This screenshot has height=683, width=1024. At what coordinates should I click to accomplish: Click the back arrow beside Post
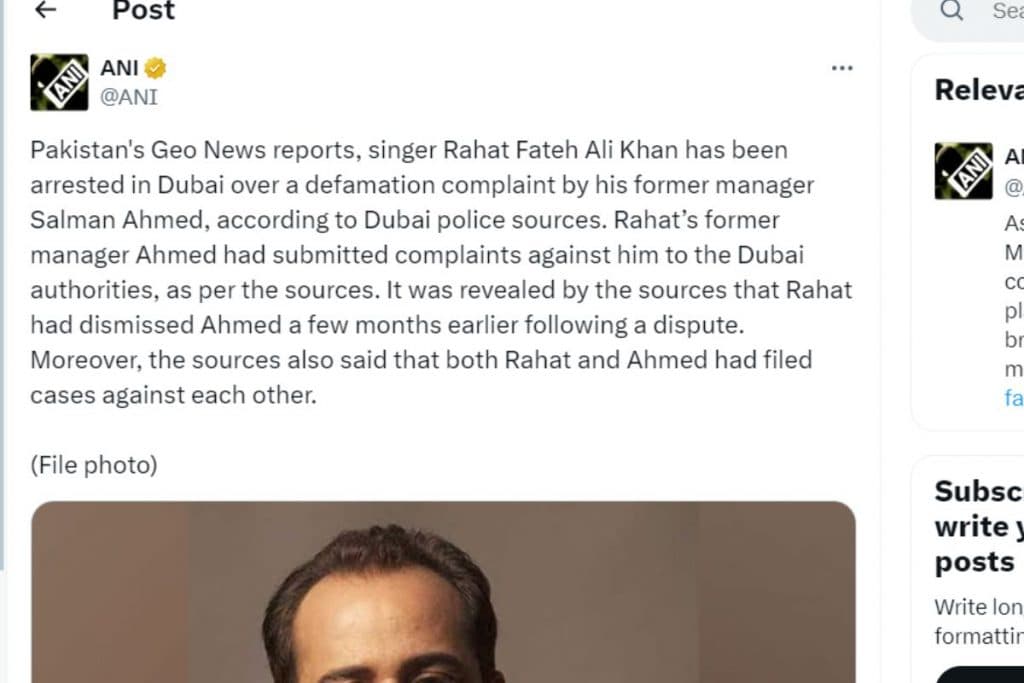[x=45, y=11]
